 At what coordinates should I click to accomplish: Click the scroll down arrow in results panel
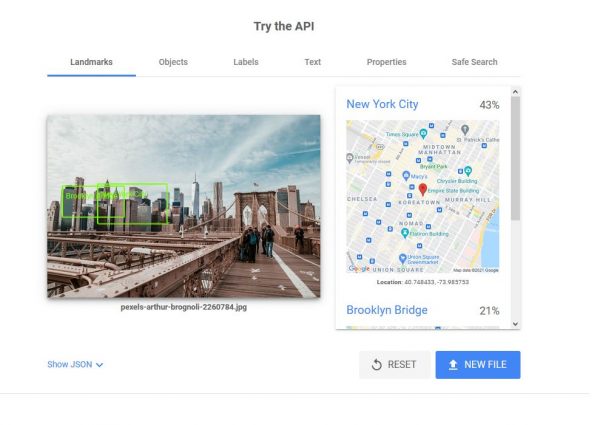[515, 324]
